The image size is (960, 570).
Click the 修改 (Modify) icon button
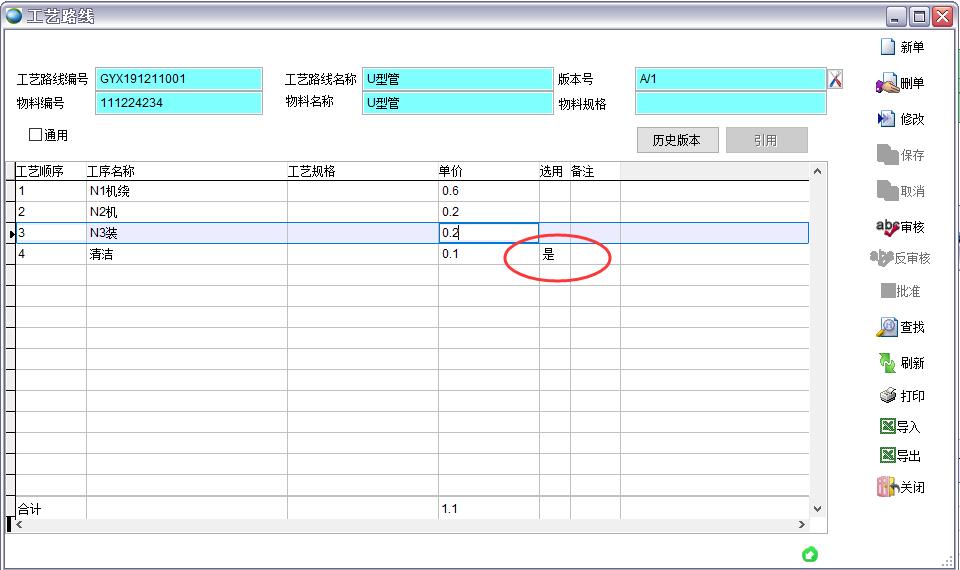pos(887,119)
